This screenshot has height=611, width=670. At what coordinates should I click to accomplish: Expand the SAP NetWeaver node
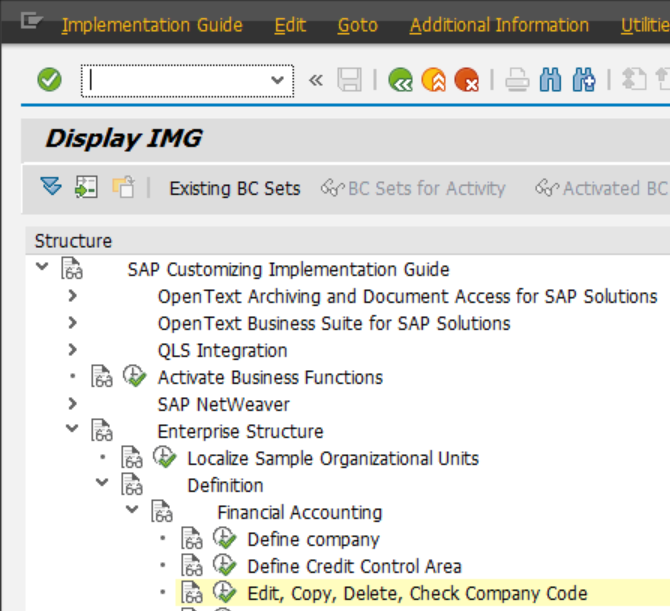coord(72,403)
